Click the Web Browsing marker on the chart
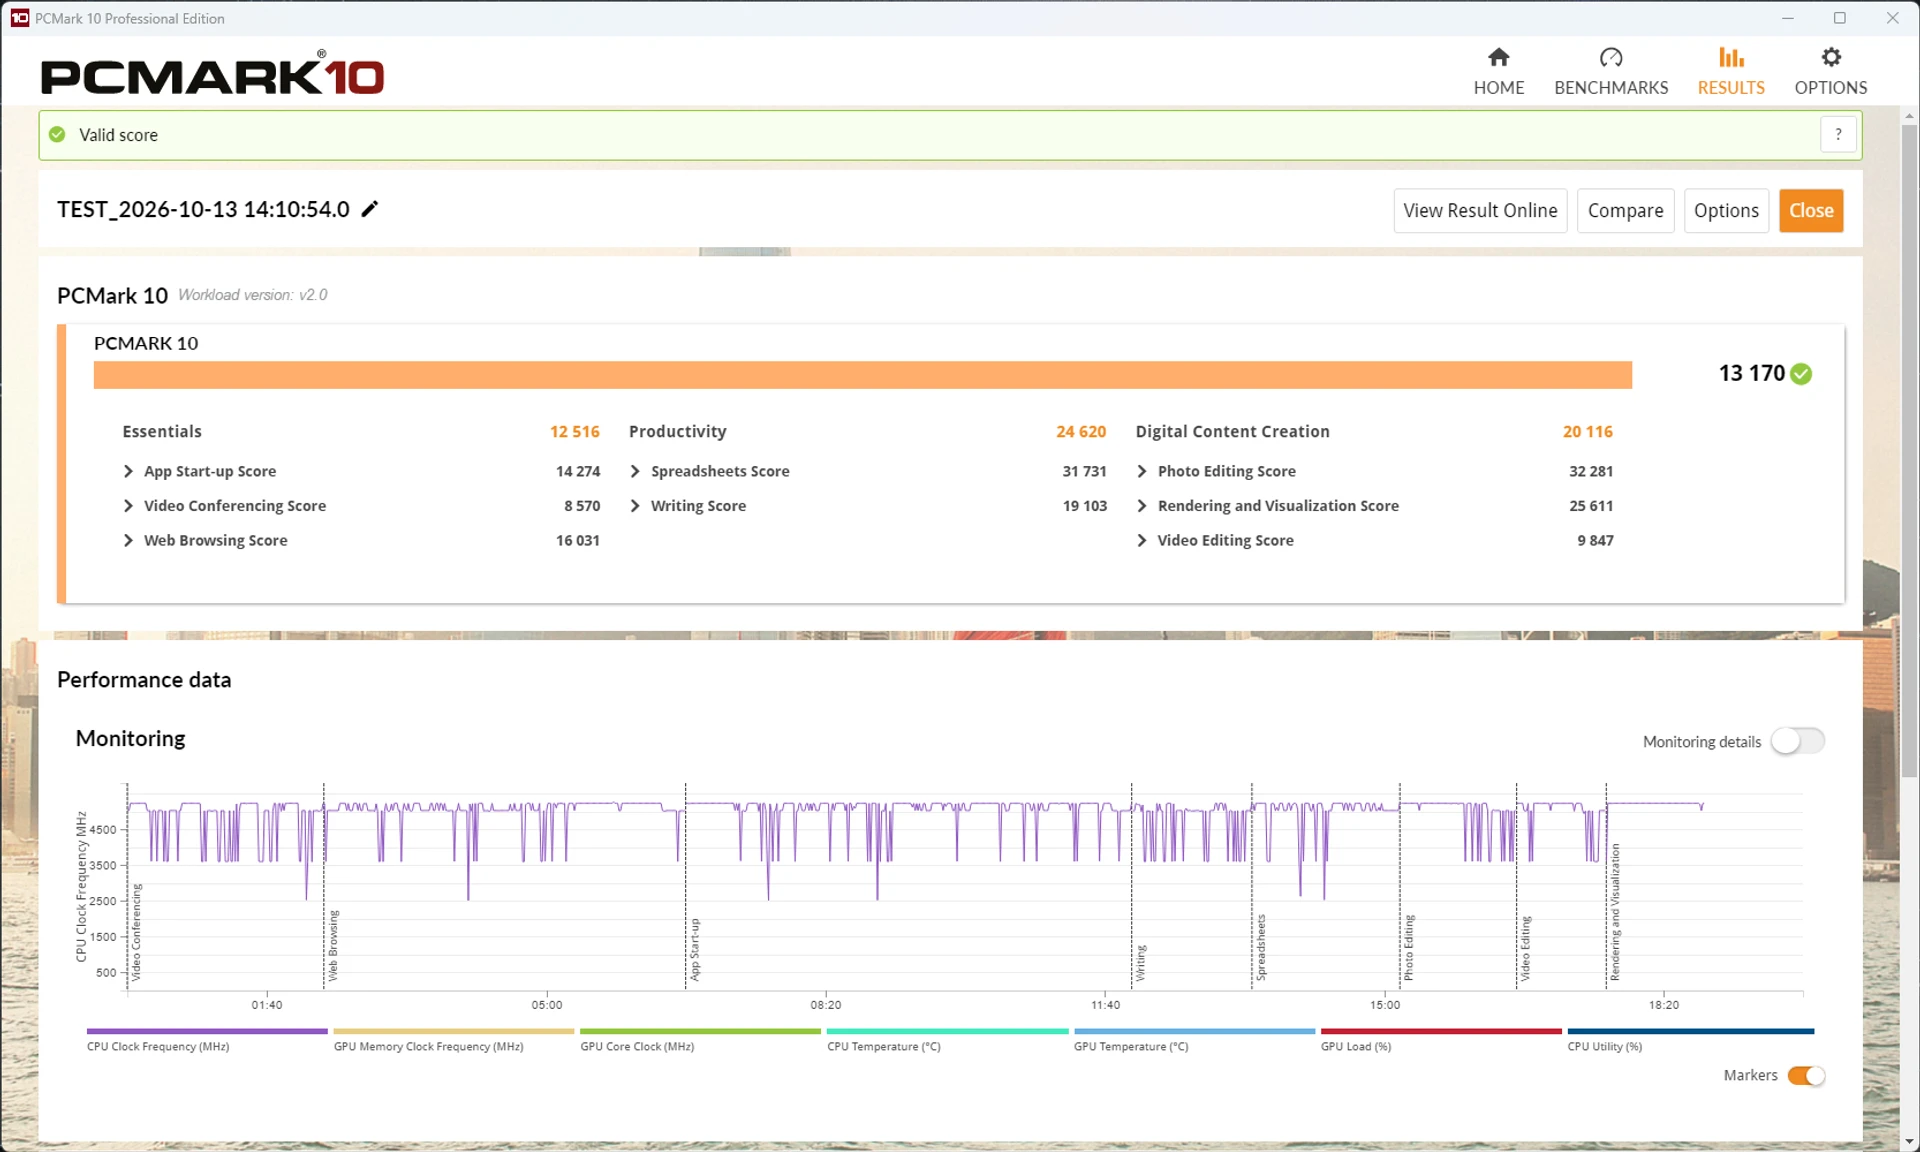Viewport: 1920px width, 1152px height. point(333,945)
